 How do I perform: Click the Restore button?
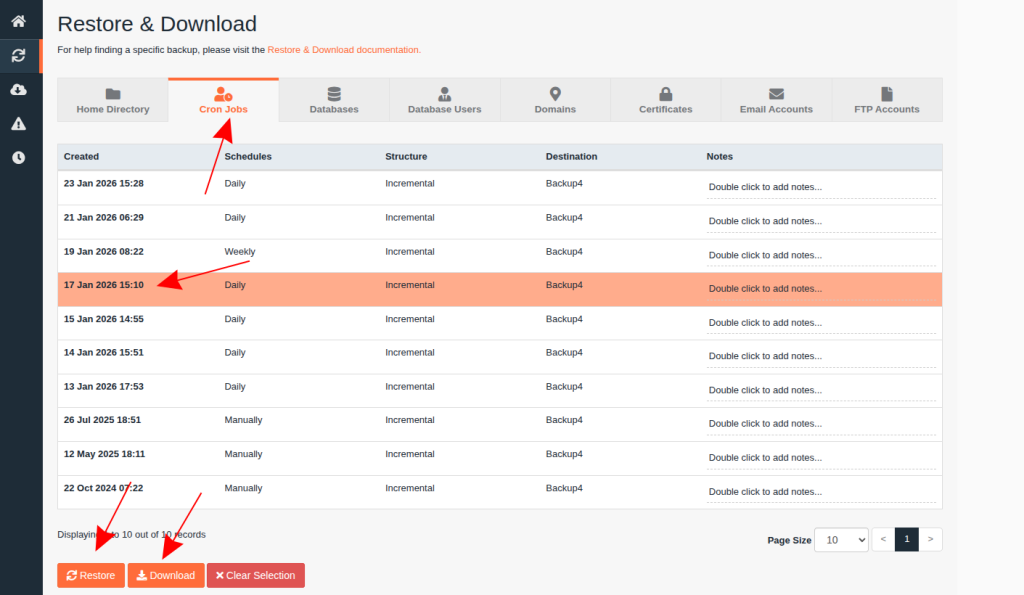(91, 576)
